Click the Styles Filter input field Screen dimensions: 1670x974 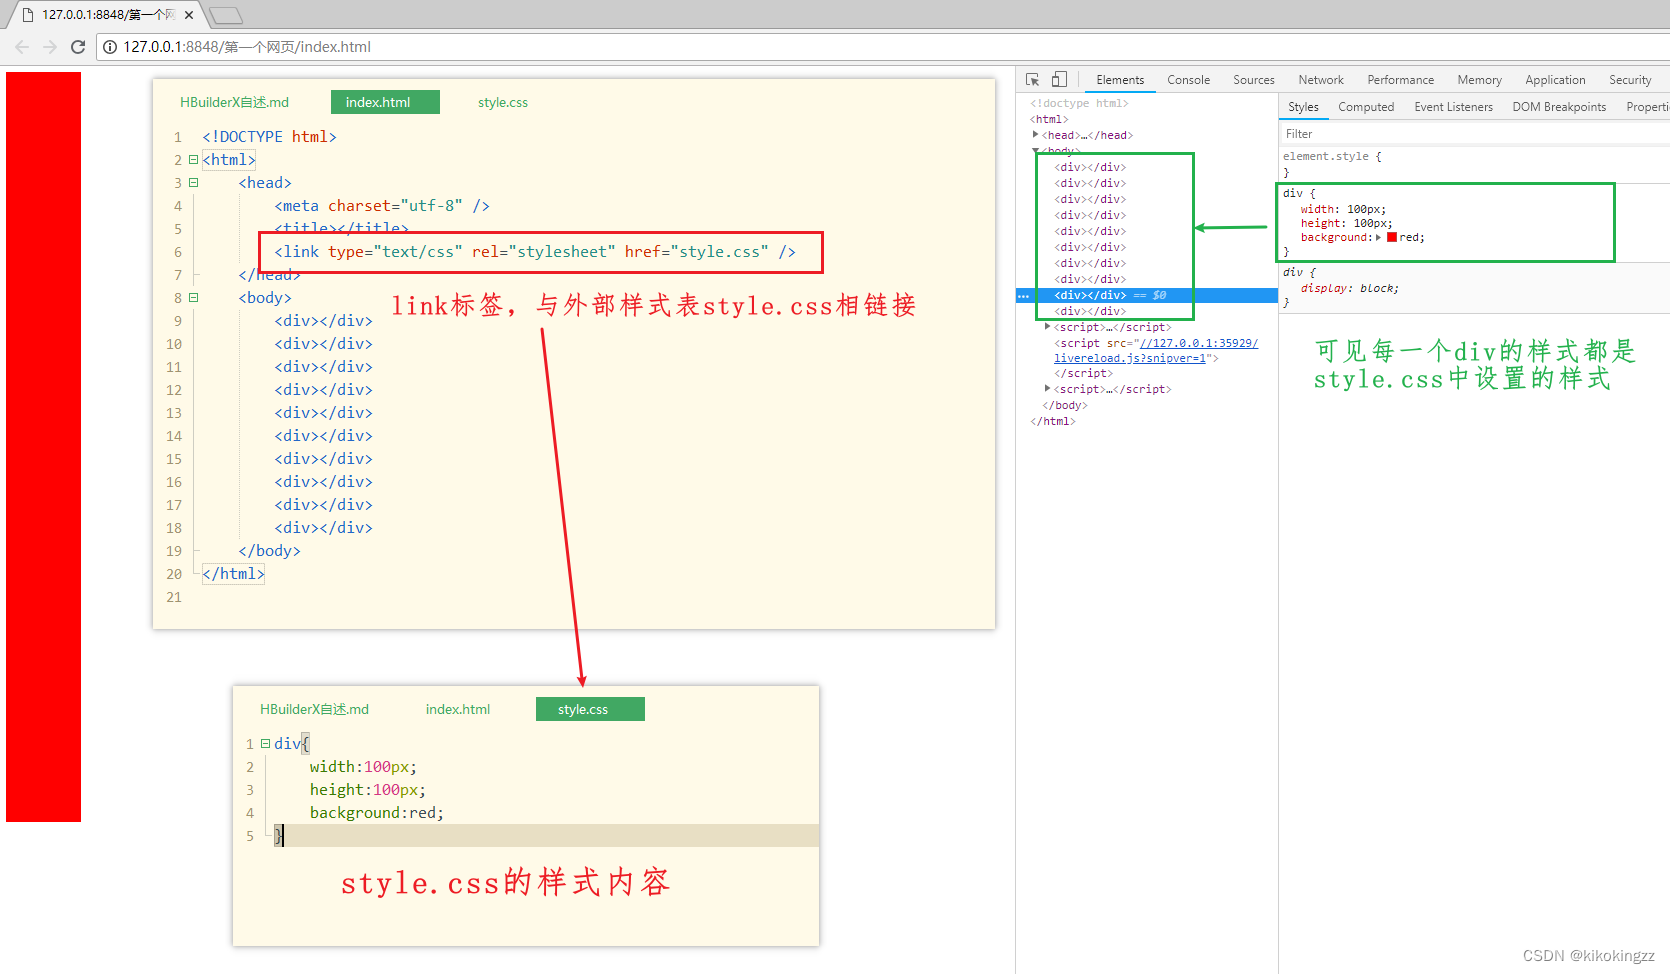click(1474, 134)
